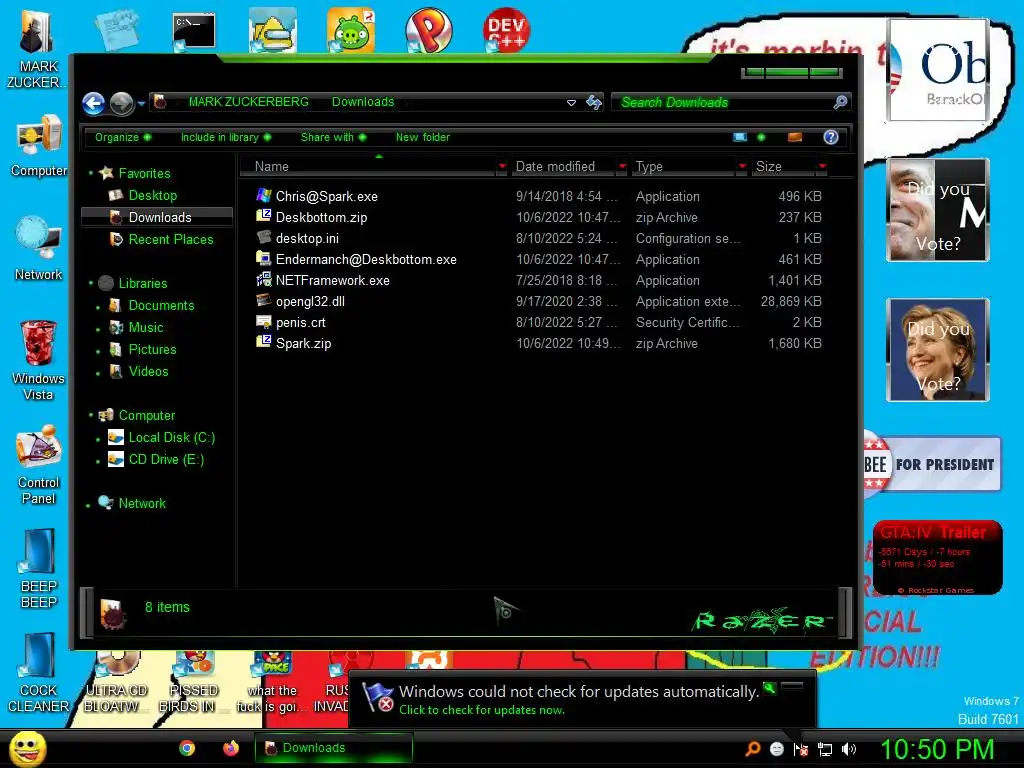This screenshot has height=768, width=1024.
Task: Open the Name column filter dropdown
Action: [x=502, y=167]
